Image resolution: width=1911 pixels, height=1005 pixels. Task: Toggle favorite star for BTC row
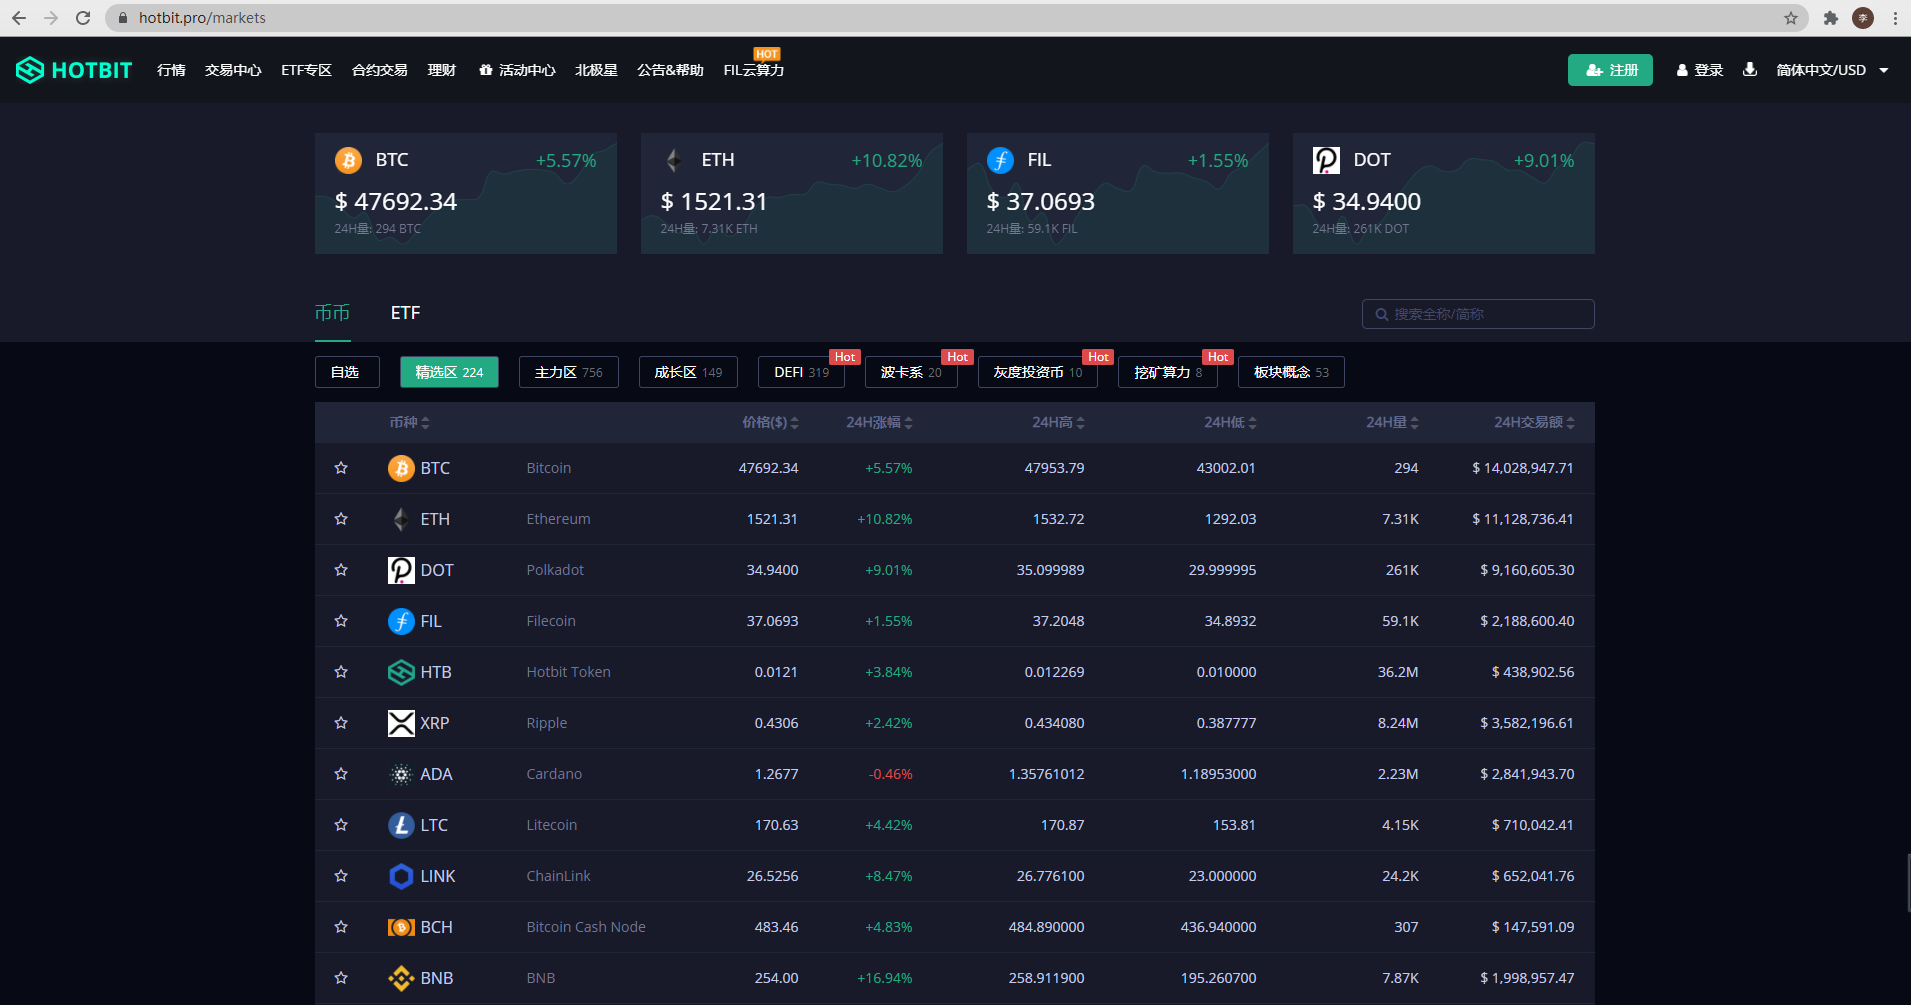tap(341, 468)
